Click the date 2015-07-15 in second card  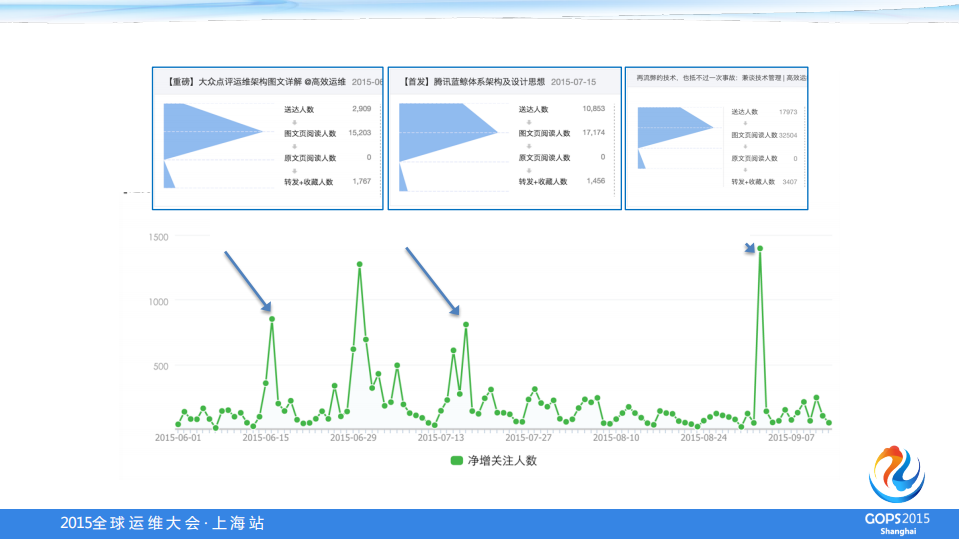(573, 82)
